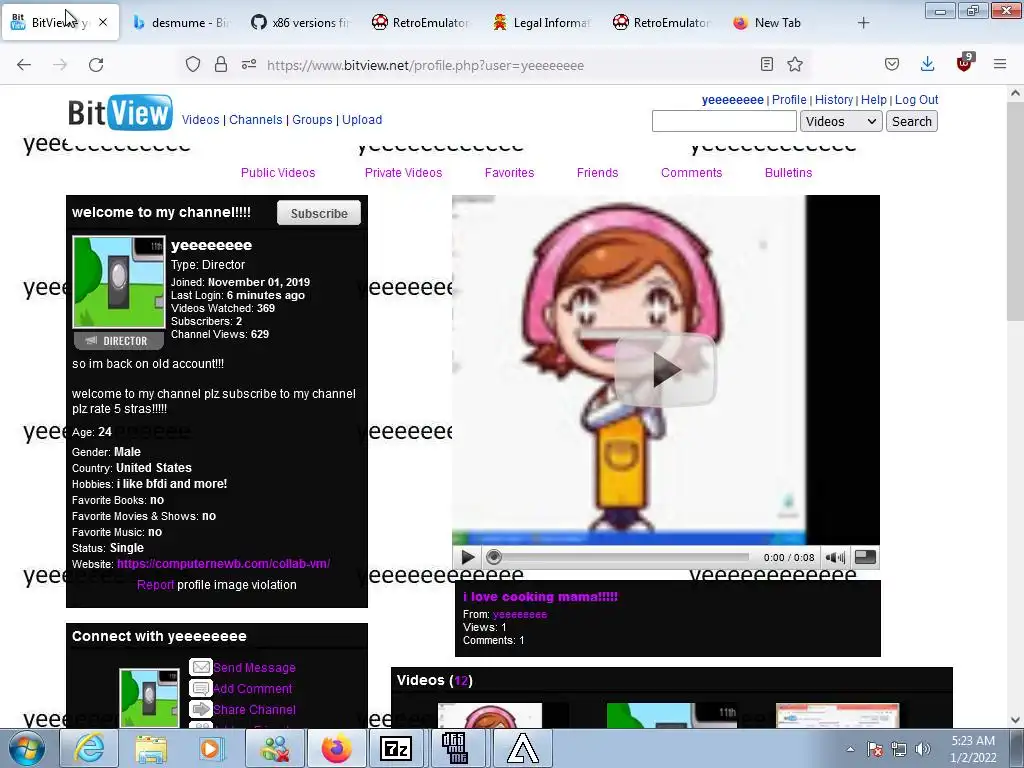Show hidden system tray icons
This screenshot has width=1024, height=768.
(850, 749)
